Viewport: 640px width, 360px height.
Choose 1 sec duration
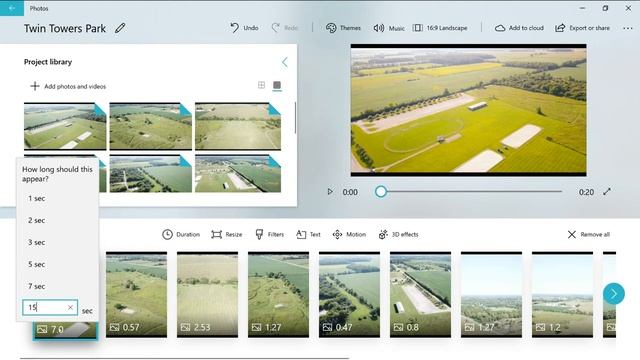click(57, 198)
